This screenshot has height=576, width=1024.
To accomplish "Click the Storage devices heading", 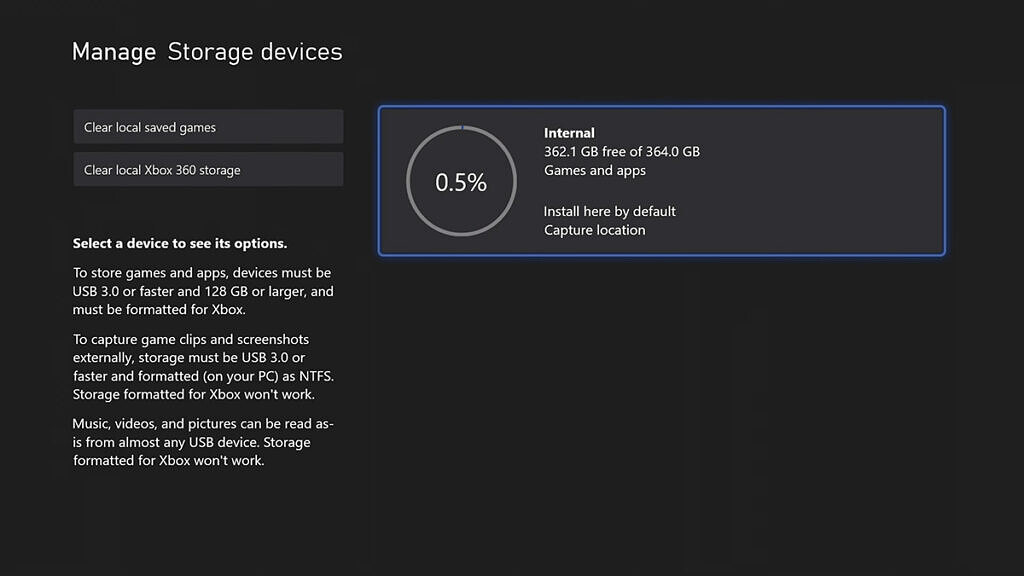I will pos(255,52).
